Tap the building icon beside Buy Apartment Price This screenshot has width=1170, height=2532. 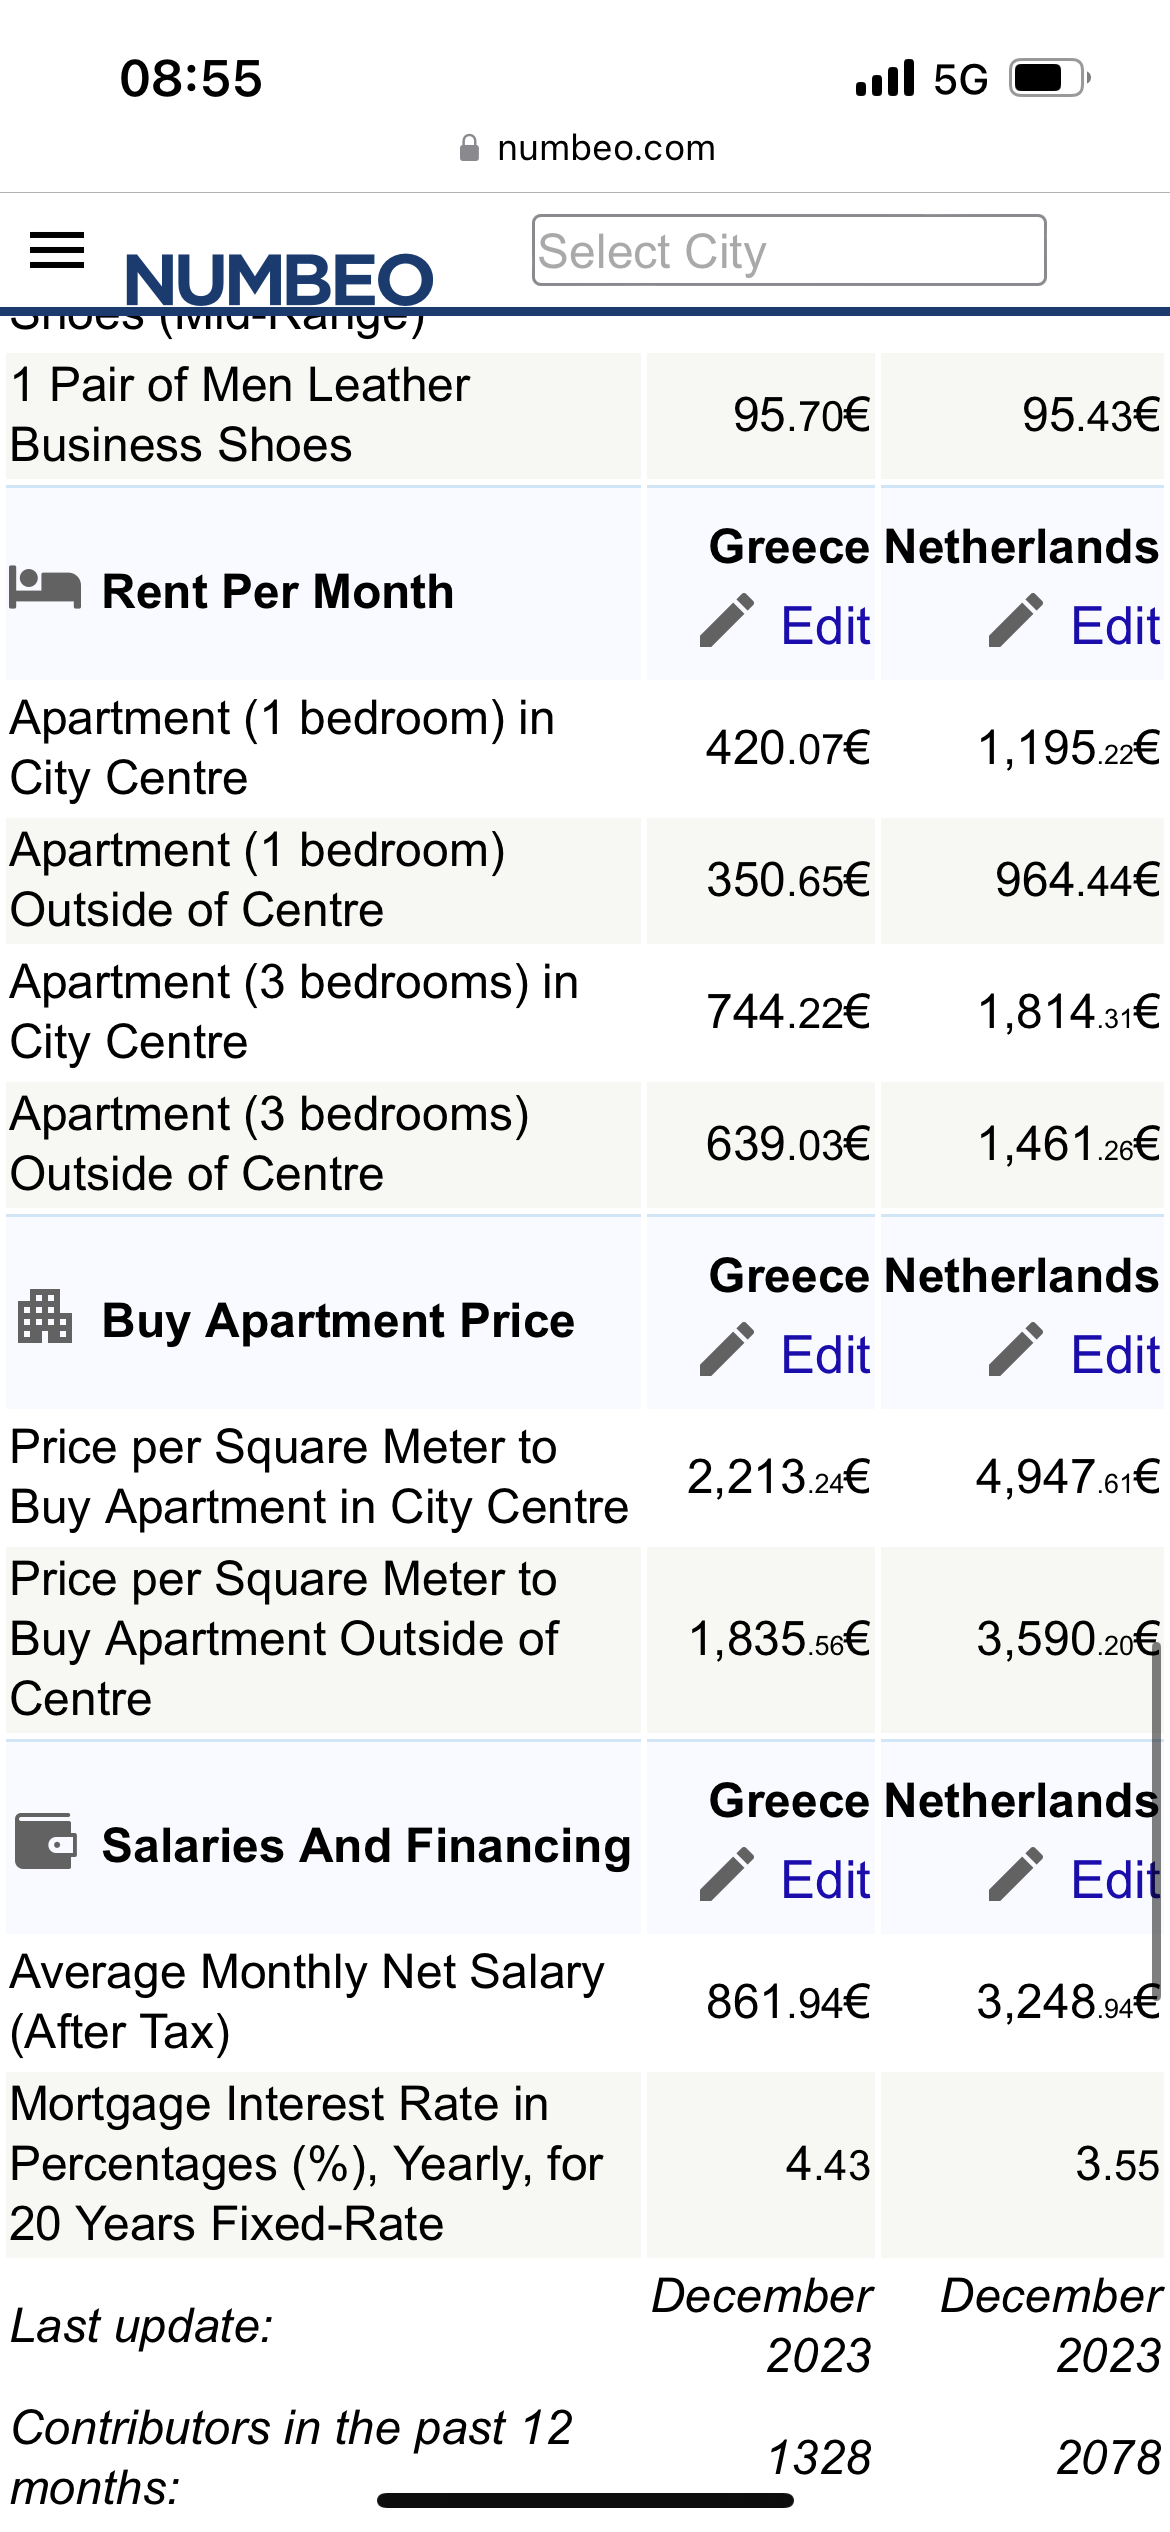coord(45,1316)
